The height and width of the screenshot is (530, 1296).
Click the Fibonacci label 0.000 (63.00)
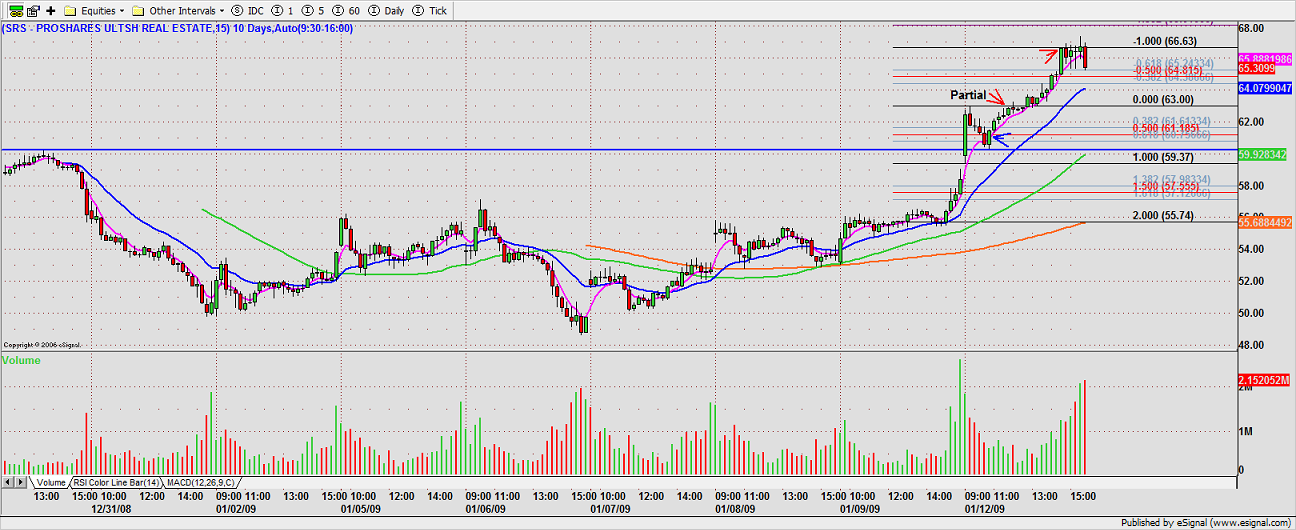coord(1164,99)
